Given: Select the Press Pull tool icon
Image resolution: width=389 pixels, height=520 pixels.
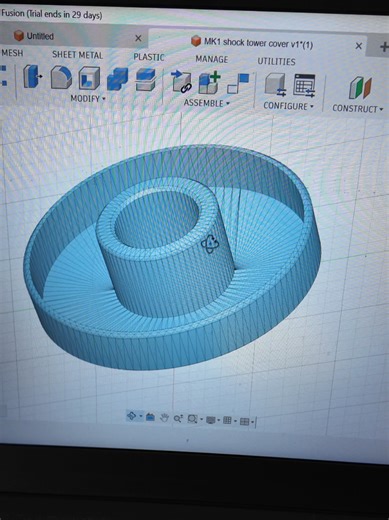Looking at the screenshot, I should pyautogui.click(x=32, y=77).
